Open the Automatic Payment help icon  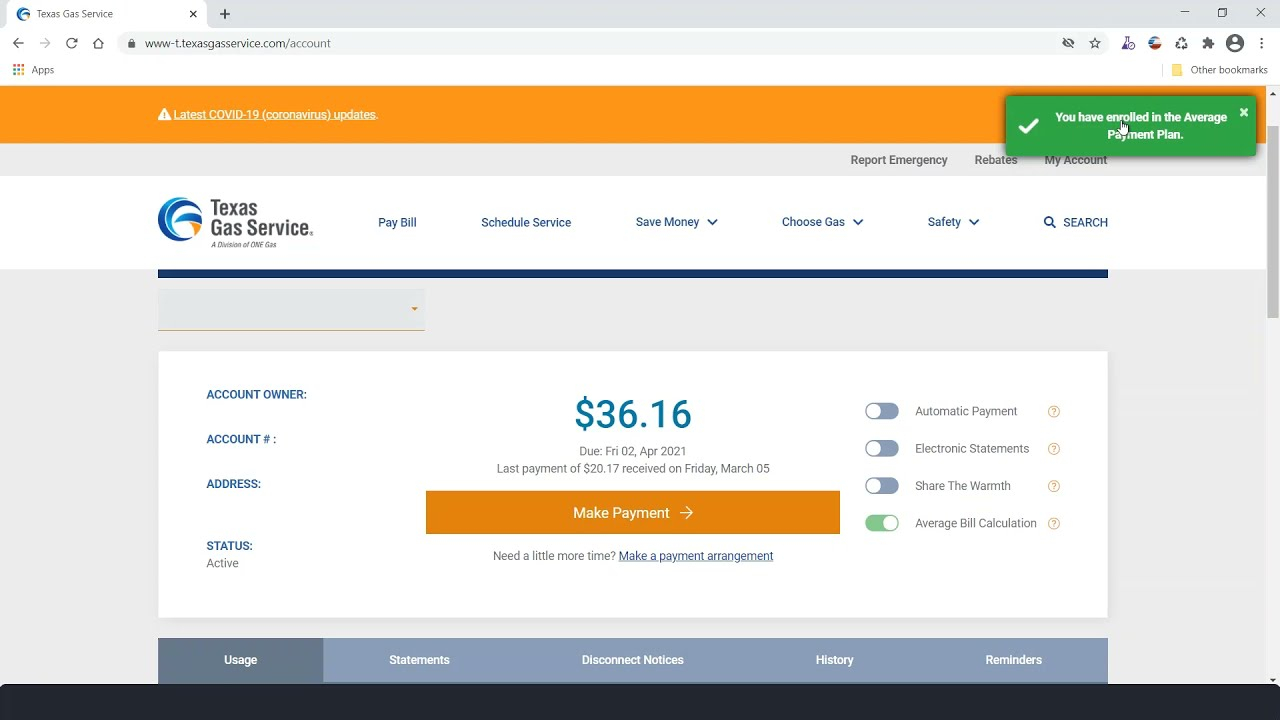(1053, 411)
